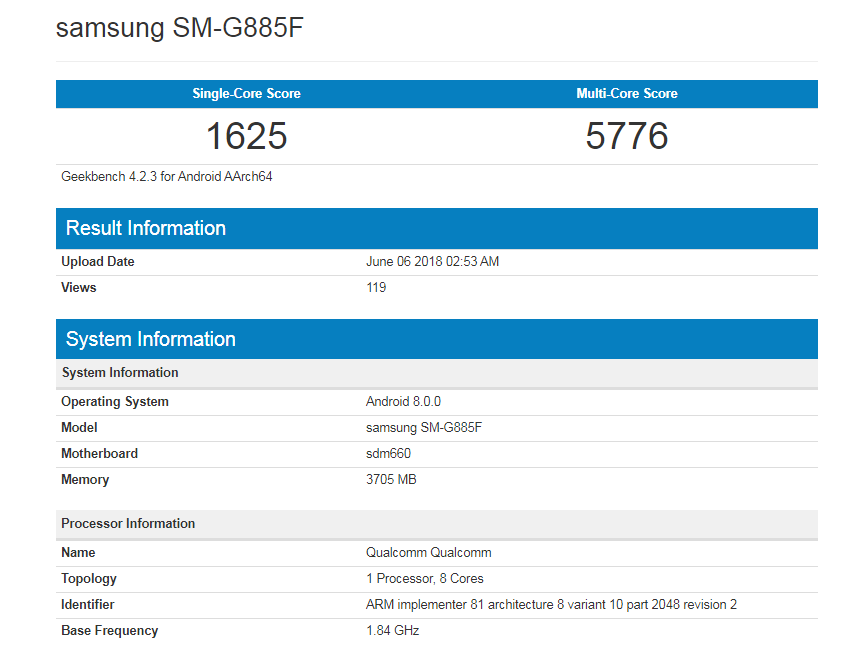Select the Operating System label
The height and width of the screenshot is (649, 852).
tap(115, 402)
